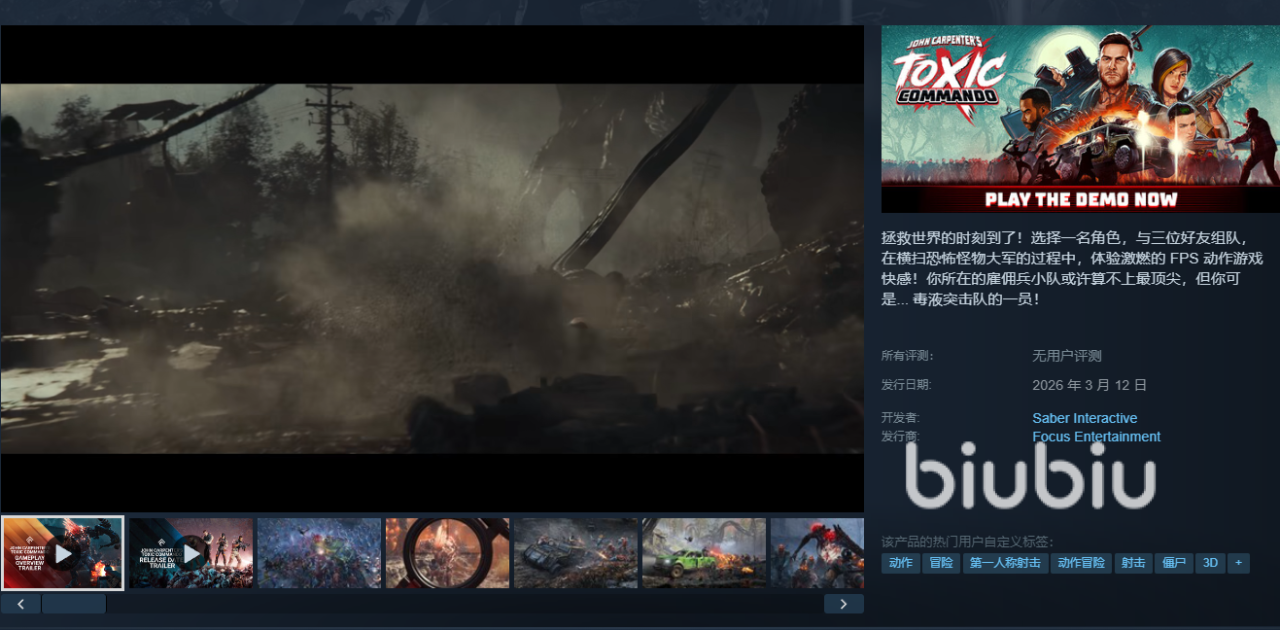Viewport: 1280px width, 630px height.
Task: Open the 3D tag
Action: [x=1210, y=563]
